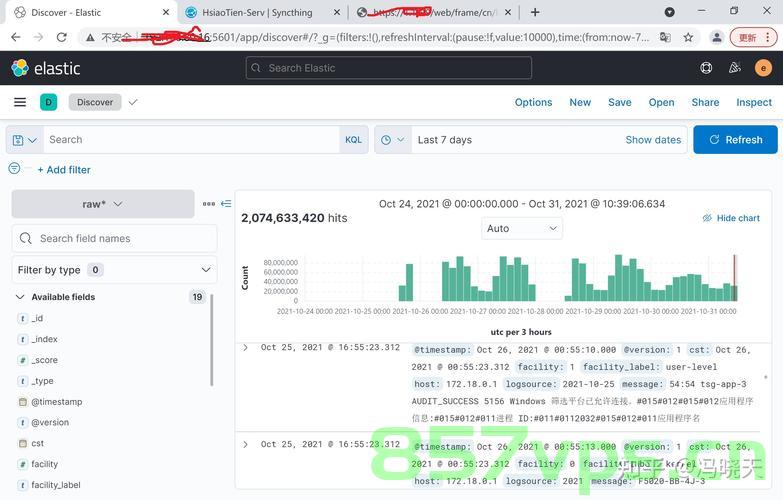The width and height of the screenshot is (783, 500).
Task: Click the Search Elastic global search box
Action: coord(389,68)
